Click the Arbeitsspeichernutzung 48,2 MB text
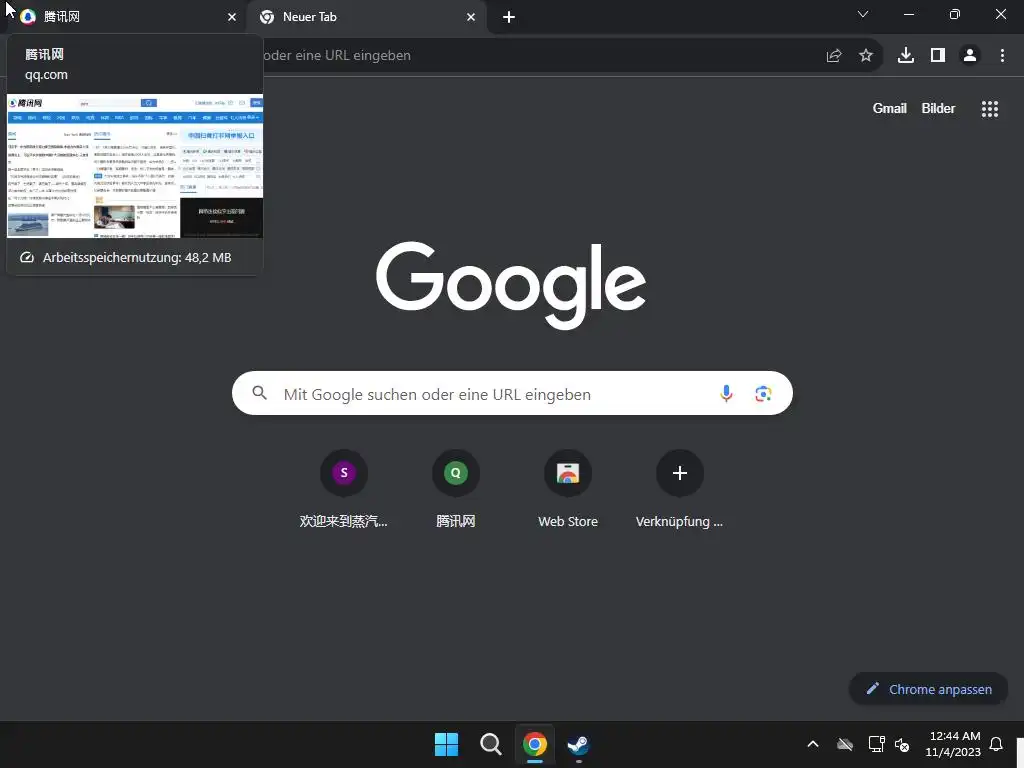This screenshot has width=1024, height=768. click(136, 257)
